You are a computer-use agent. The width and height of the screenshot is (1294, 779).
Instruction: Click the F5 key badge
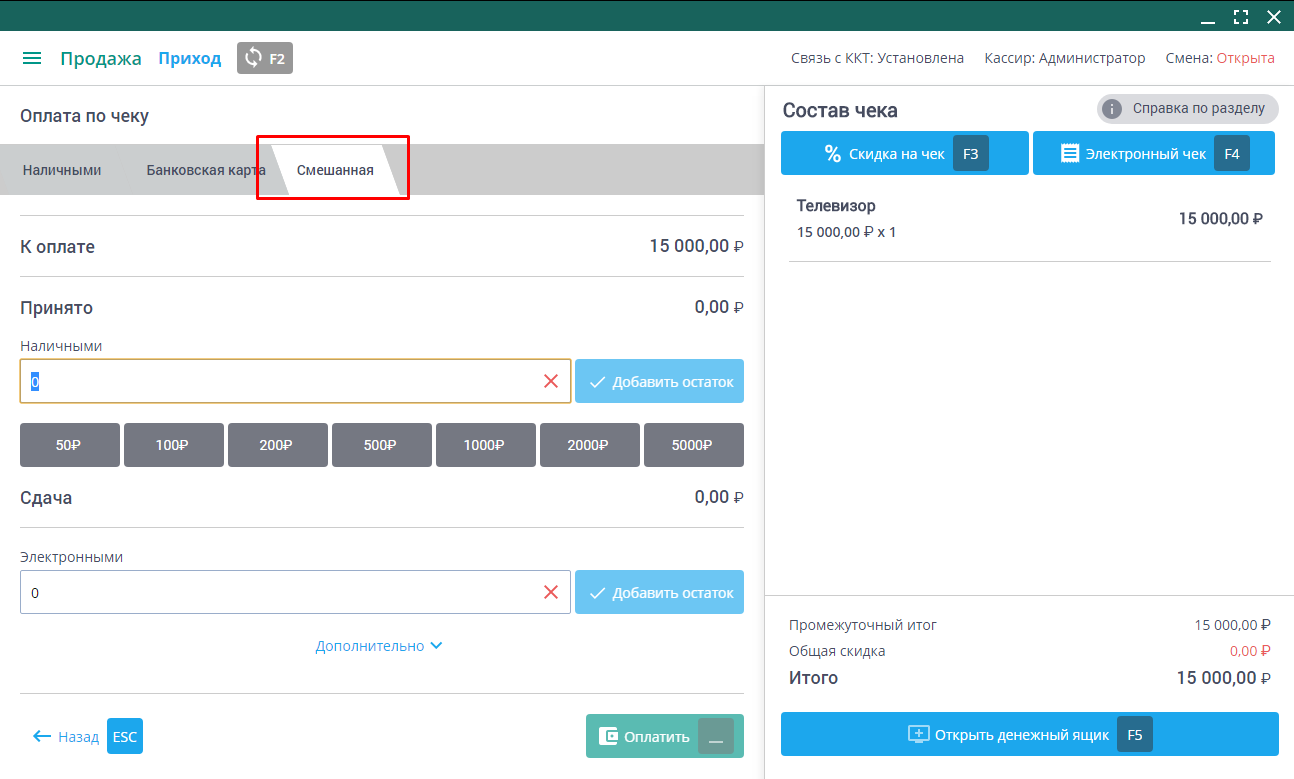(x=1135, y=734)
